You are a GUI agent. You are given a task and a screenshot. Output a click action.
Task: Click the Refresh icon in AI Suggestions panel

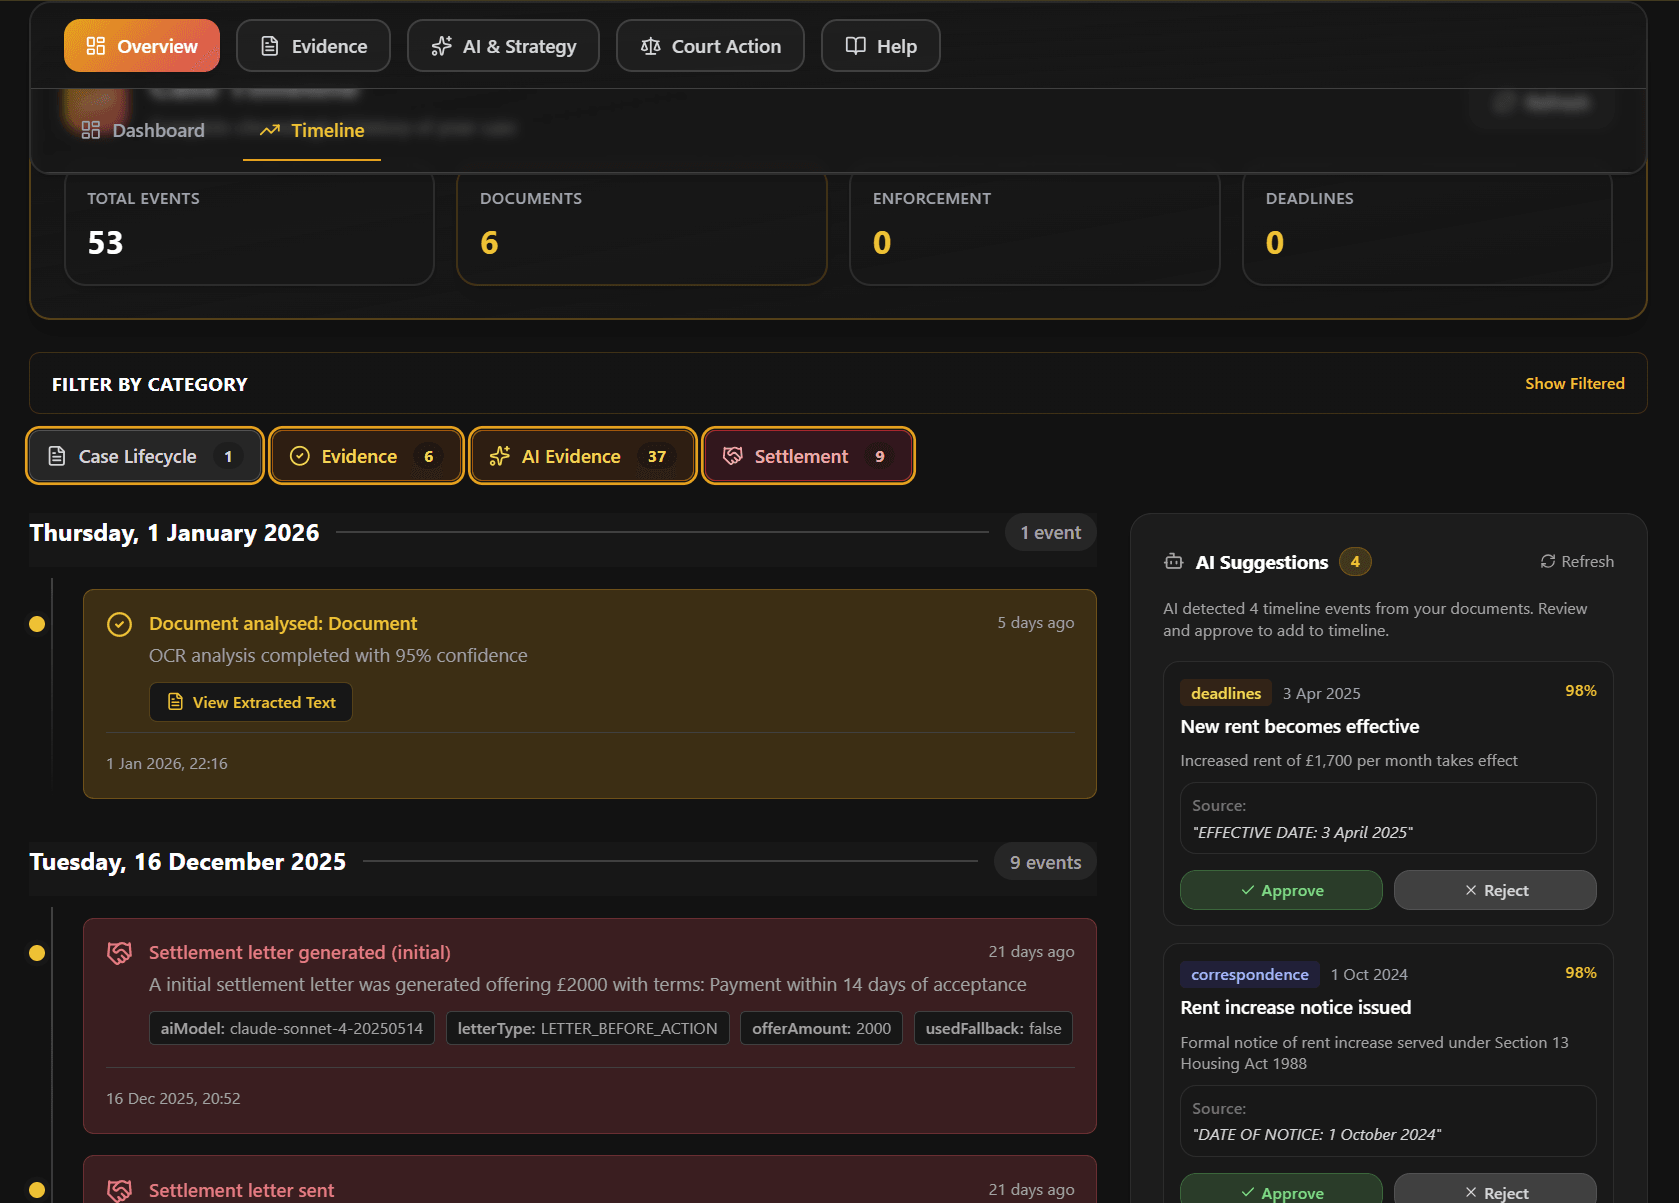pyautogui.click(x=1546, y=561)
